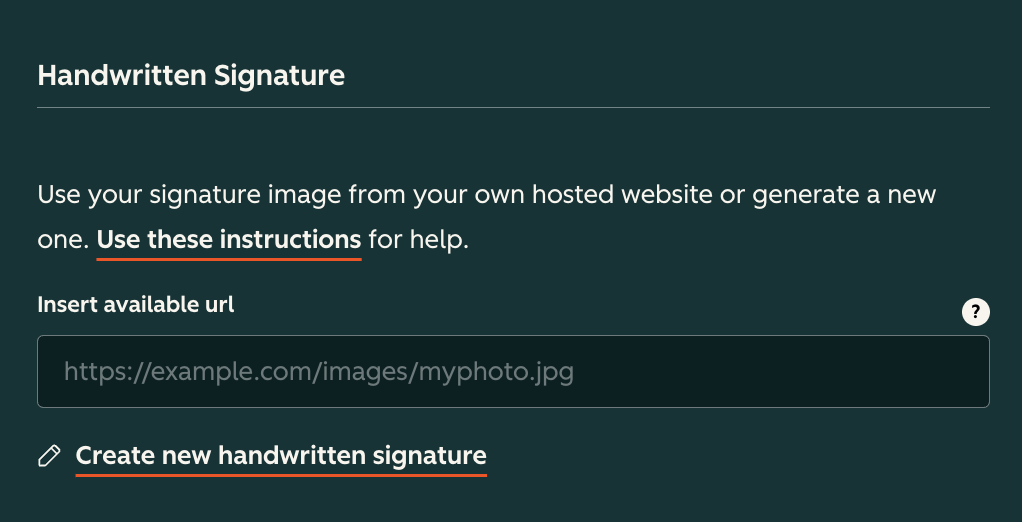Click the example.com placeholder text in field
The width and height of the screenshot is (1022, 522).
(318, 373)
